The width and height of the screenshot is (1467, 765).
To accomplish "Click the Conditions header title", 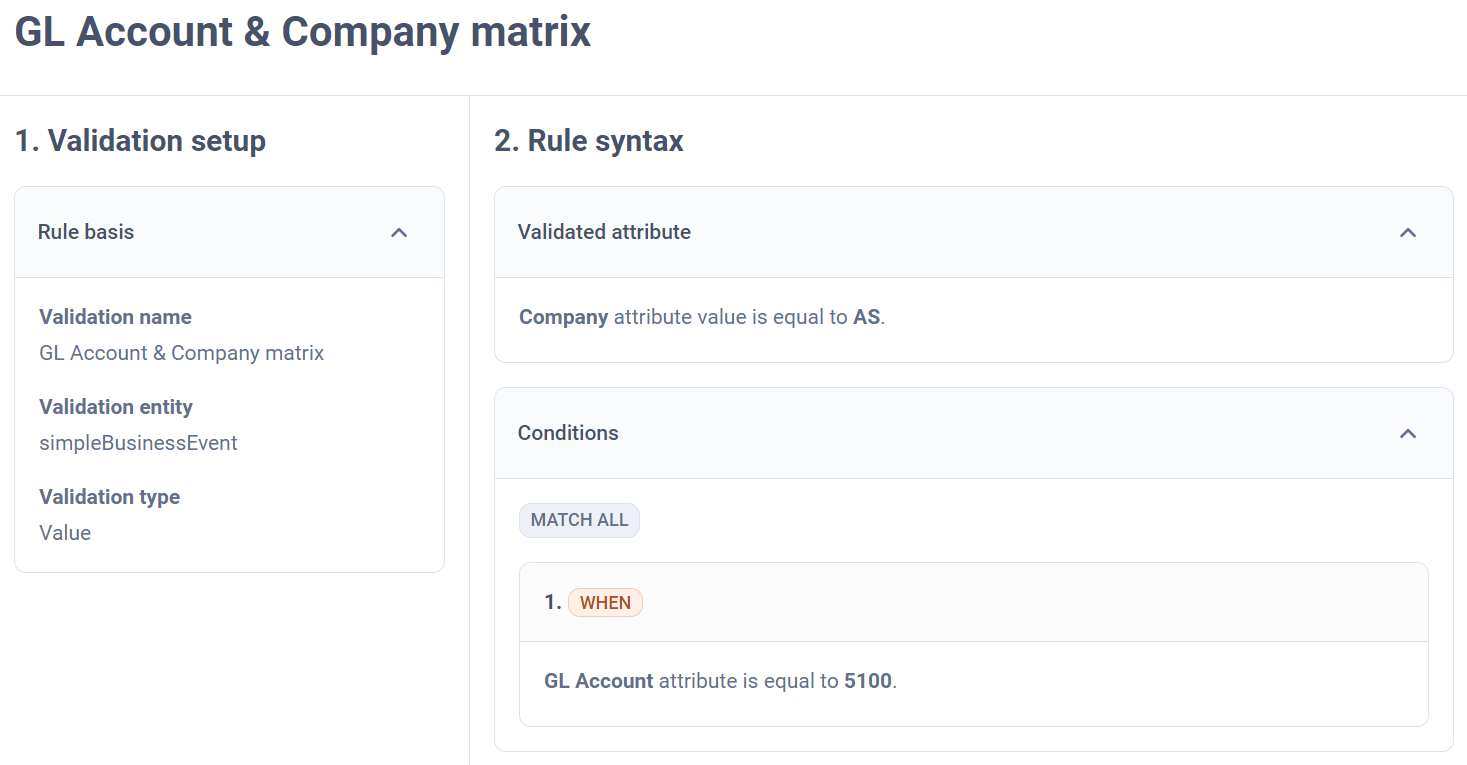I will 568,433.
